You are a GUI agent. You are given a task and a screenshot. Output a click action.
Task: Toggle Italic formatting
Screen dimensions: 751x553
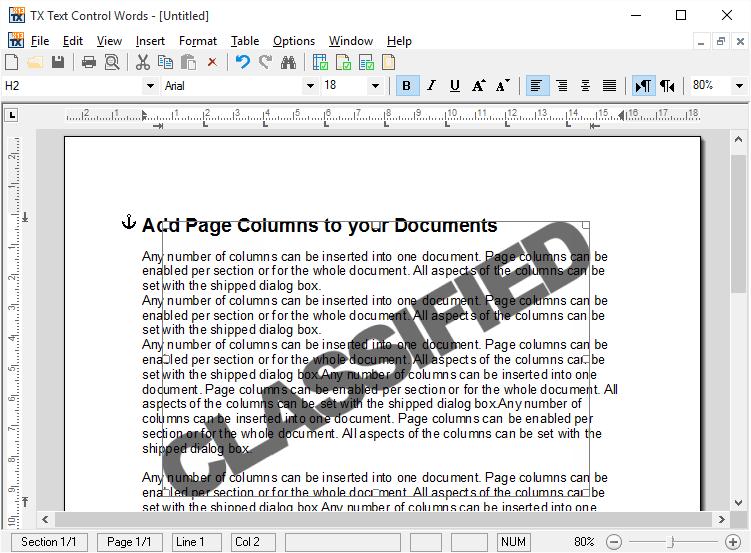click(431, 86)
